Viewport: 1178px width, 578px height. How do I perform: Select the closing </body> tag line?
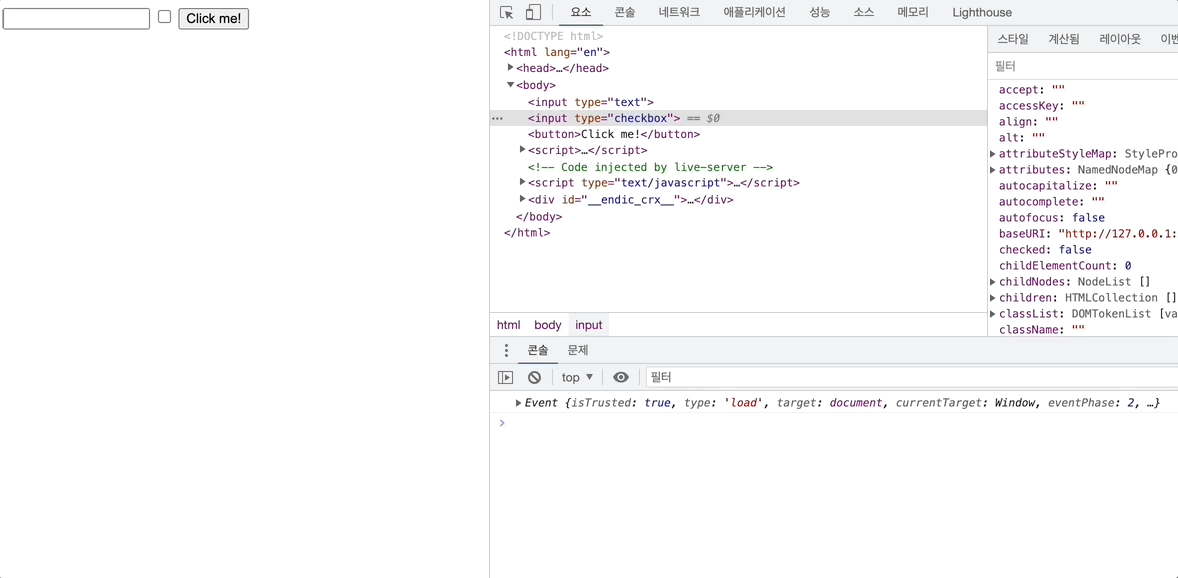click(539, 216)
